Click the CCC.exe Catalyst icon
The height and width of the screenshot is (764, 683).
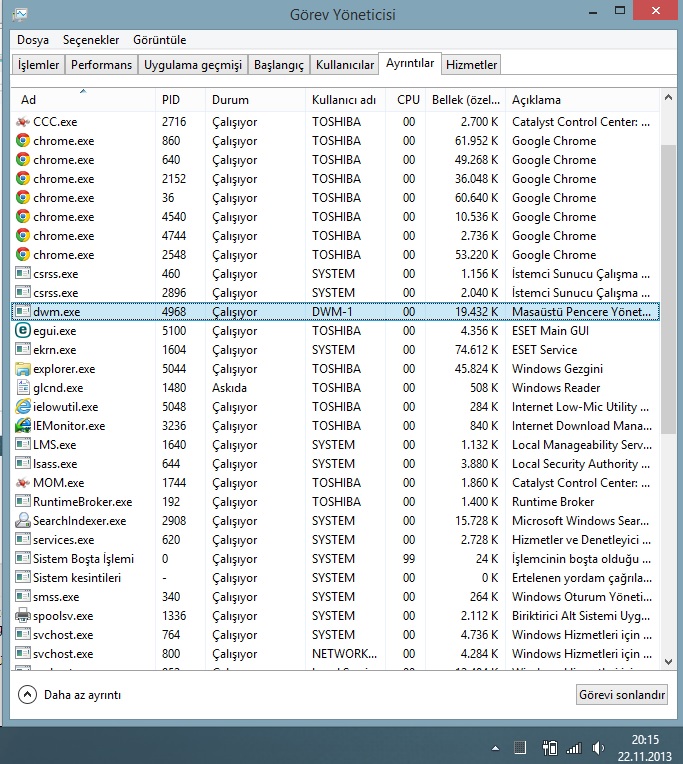click(23, 122)
